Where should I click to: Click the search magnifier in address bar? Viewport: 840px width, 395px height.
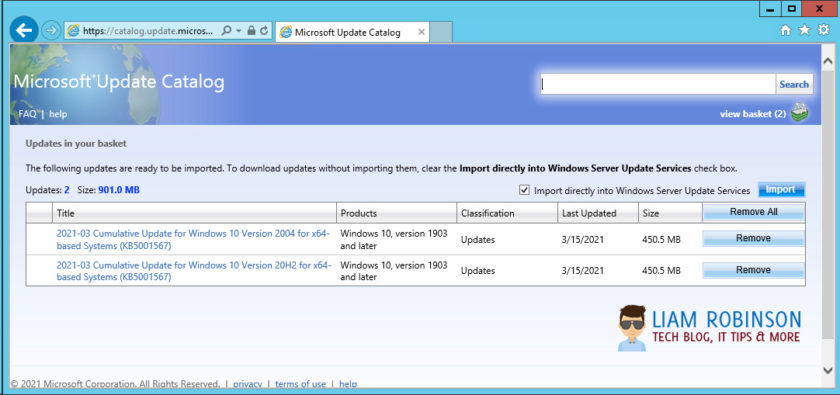227,31
